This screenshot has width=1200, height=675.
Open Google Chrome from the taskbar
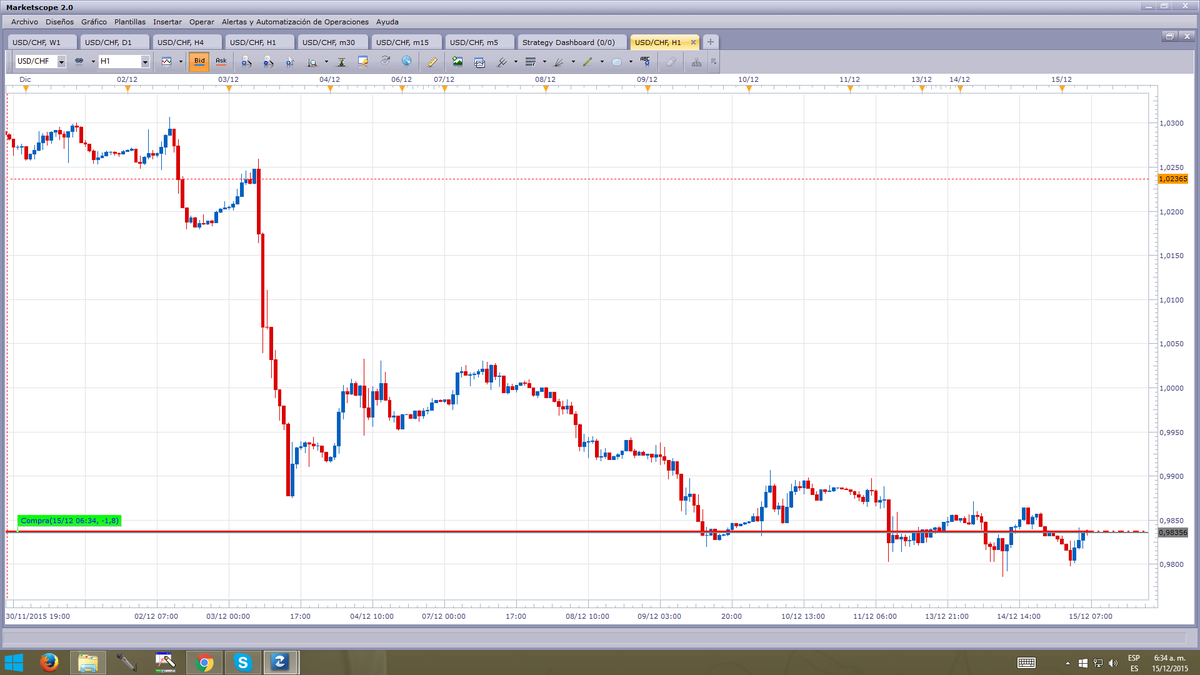coord(203,661)
